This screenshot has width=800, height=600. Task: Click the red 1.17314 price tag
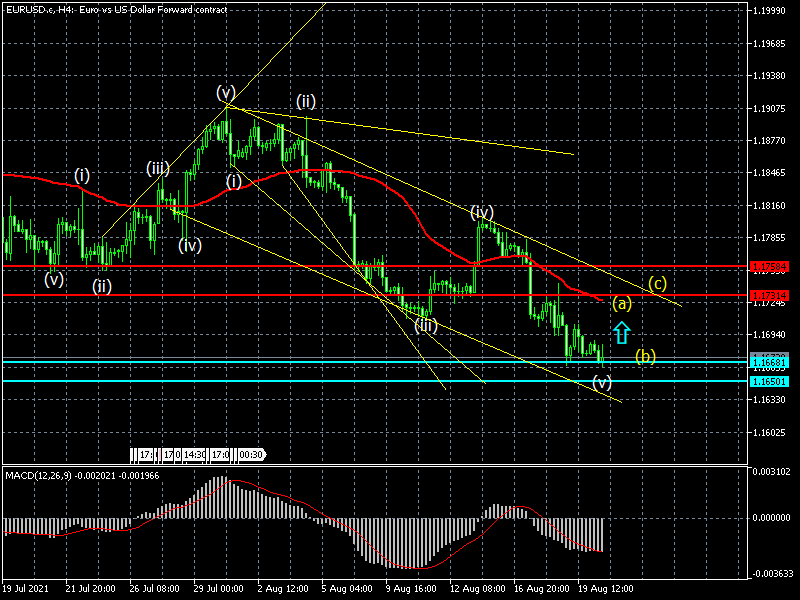click(x=773, y=295)
